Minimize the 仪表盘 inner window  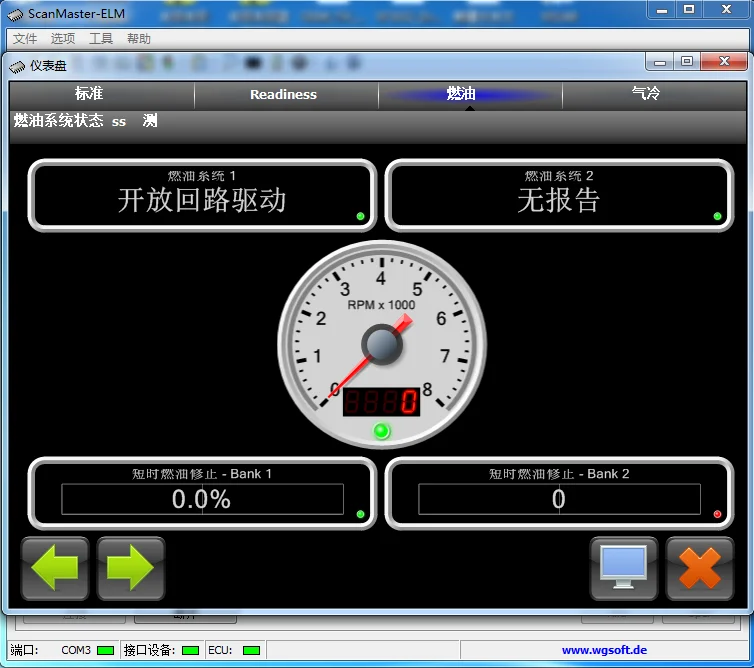click(660, 61)
